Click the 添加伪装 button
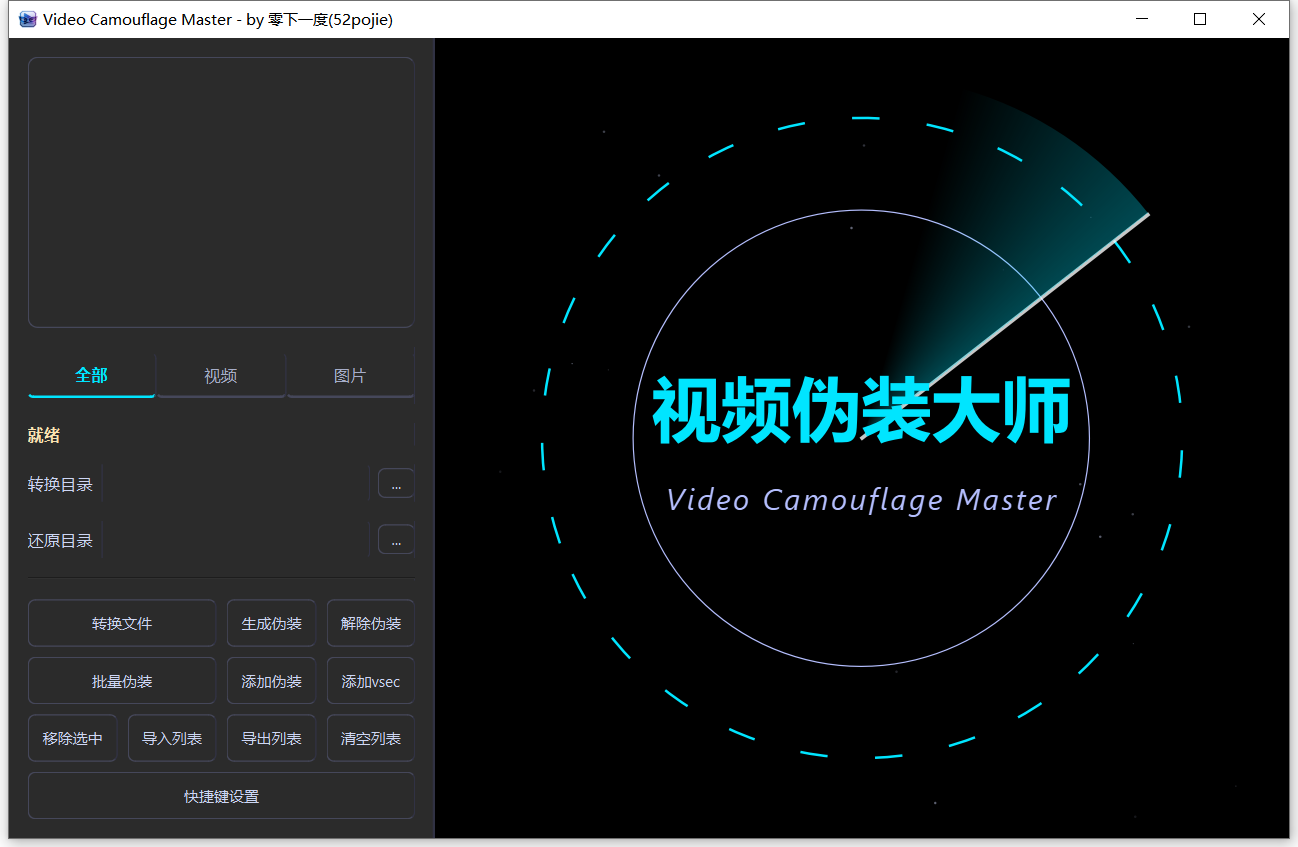1298x847 pixels. point(271,681)
